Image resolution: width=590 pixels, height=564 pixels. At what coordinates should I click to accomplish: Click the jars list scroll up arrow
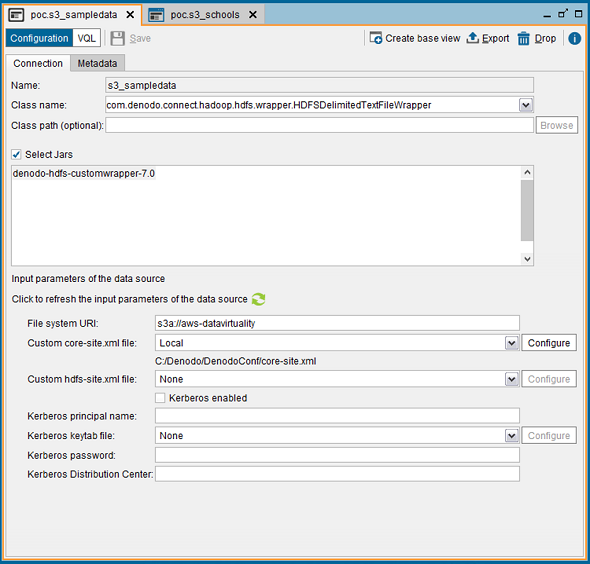[x=527, y=173]
